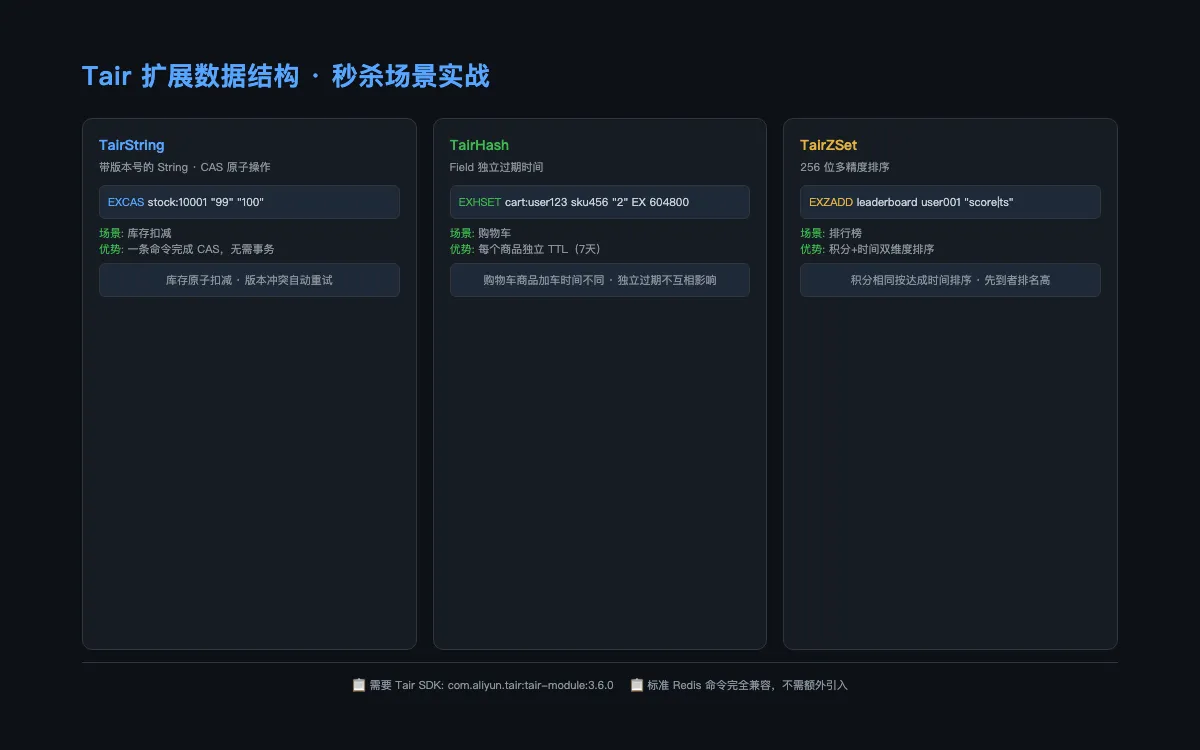The width and height of the screenshot is (1200, 750).
Task: Click the box '库存原子扣减 · 版本冲突自动重试'
Action: [249, 280]
